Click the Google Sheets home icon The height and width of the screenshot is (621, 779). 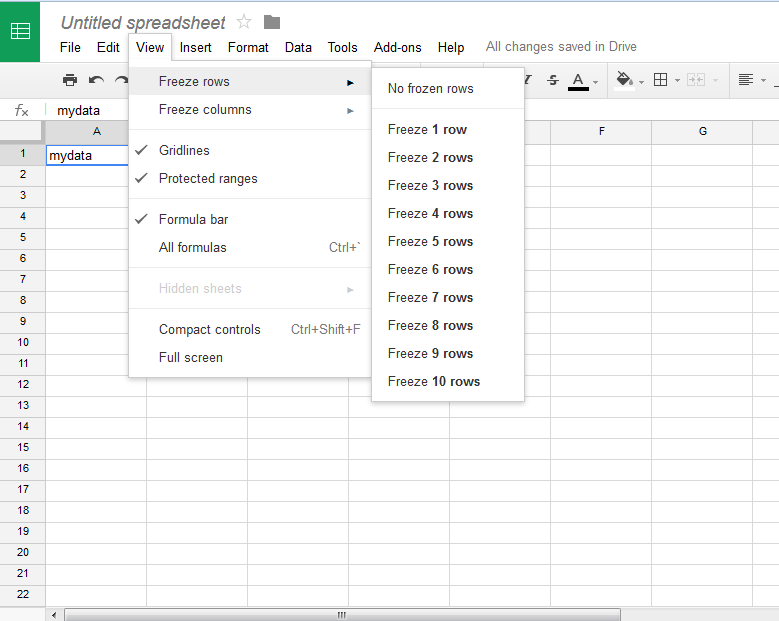point(20,31)
